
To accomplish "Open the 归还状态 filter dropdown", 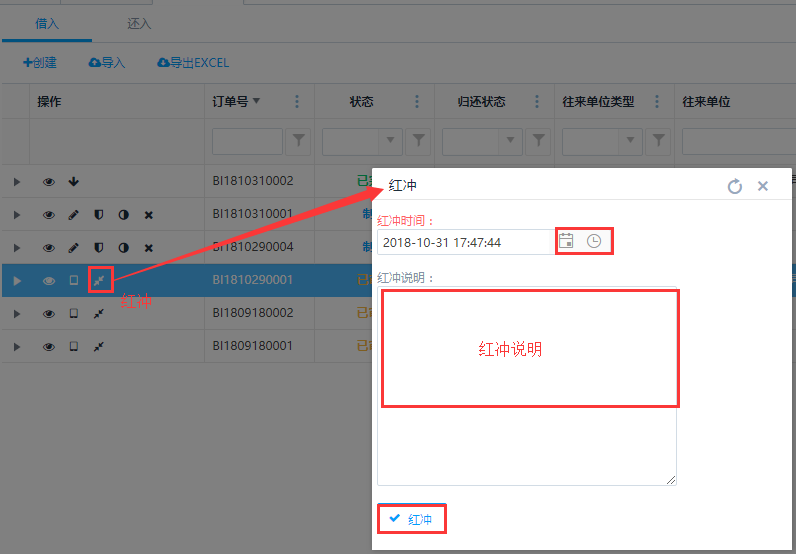I will pos(511,141).
